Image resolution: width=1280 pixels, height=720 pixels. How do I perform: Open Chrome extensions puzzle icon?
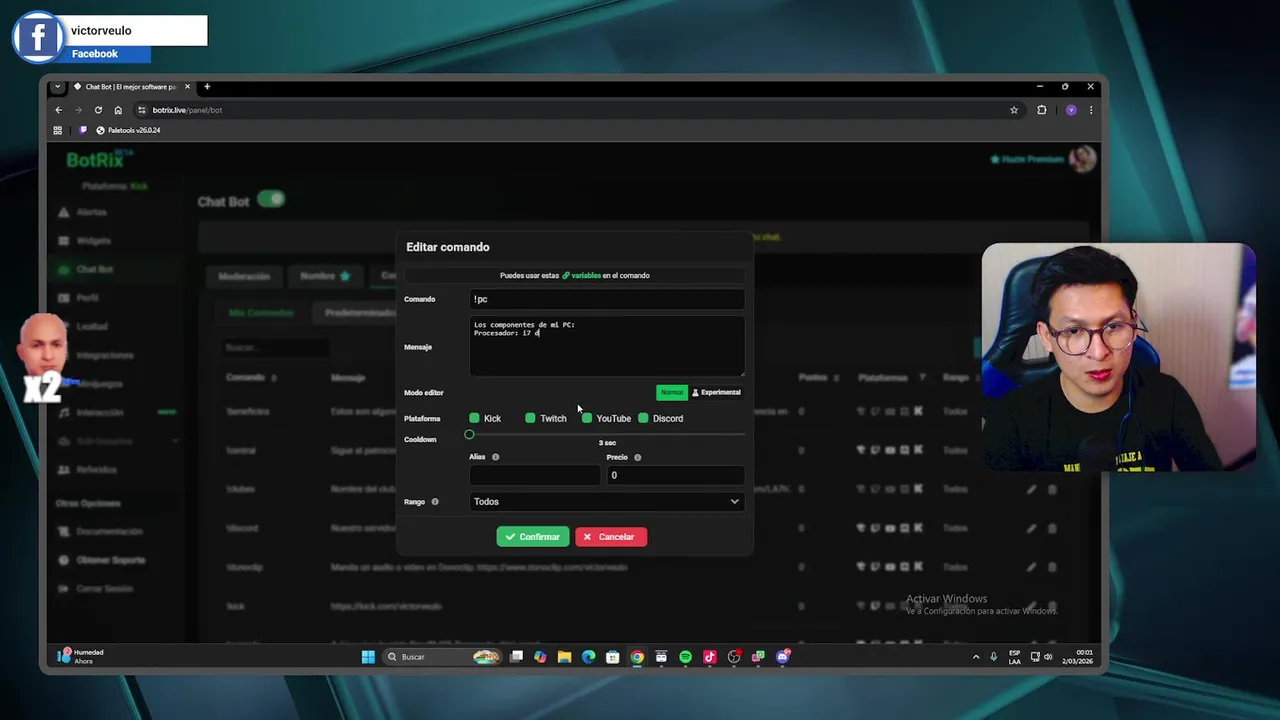(x=1042, y=110)
